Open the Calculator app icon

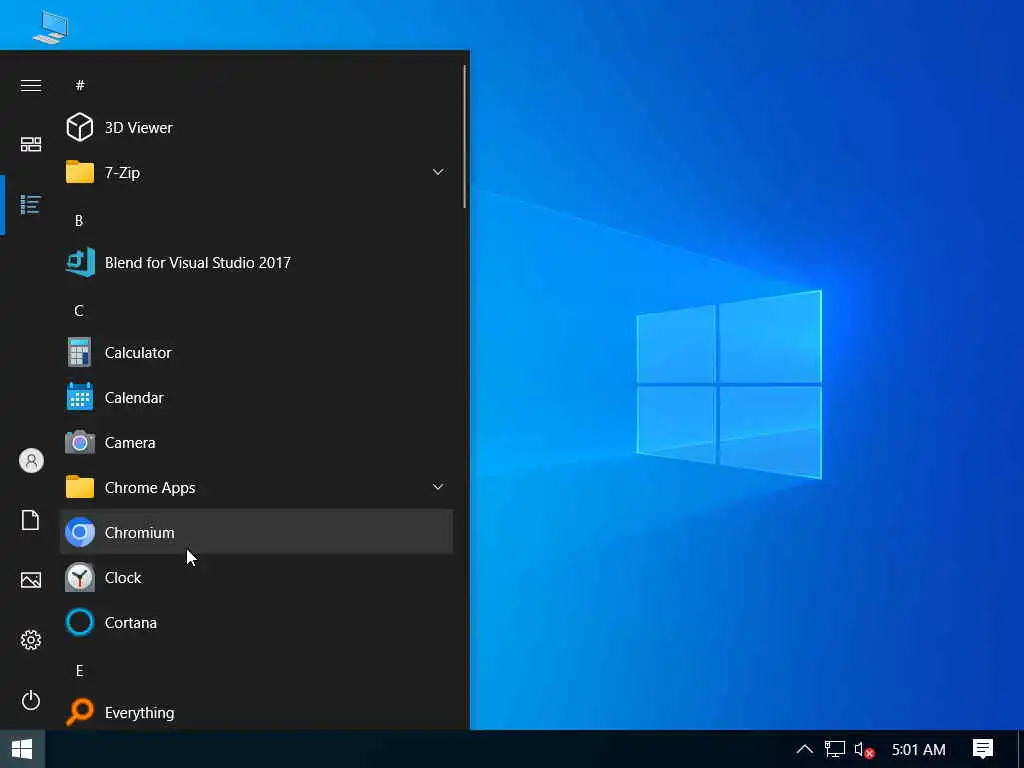[x=80, y=353]
